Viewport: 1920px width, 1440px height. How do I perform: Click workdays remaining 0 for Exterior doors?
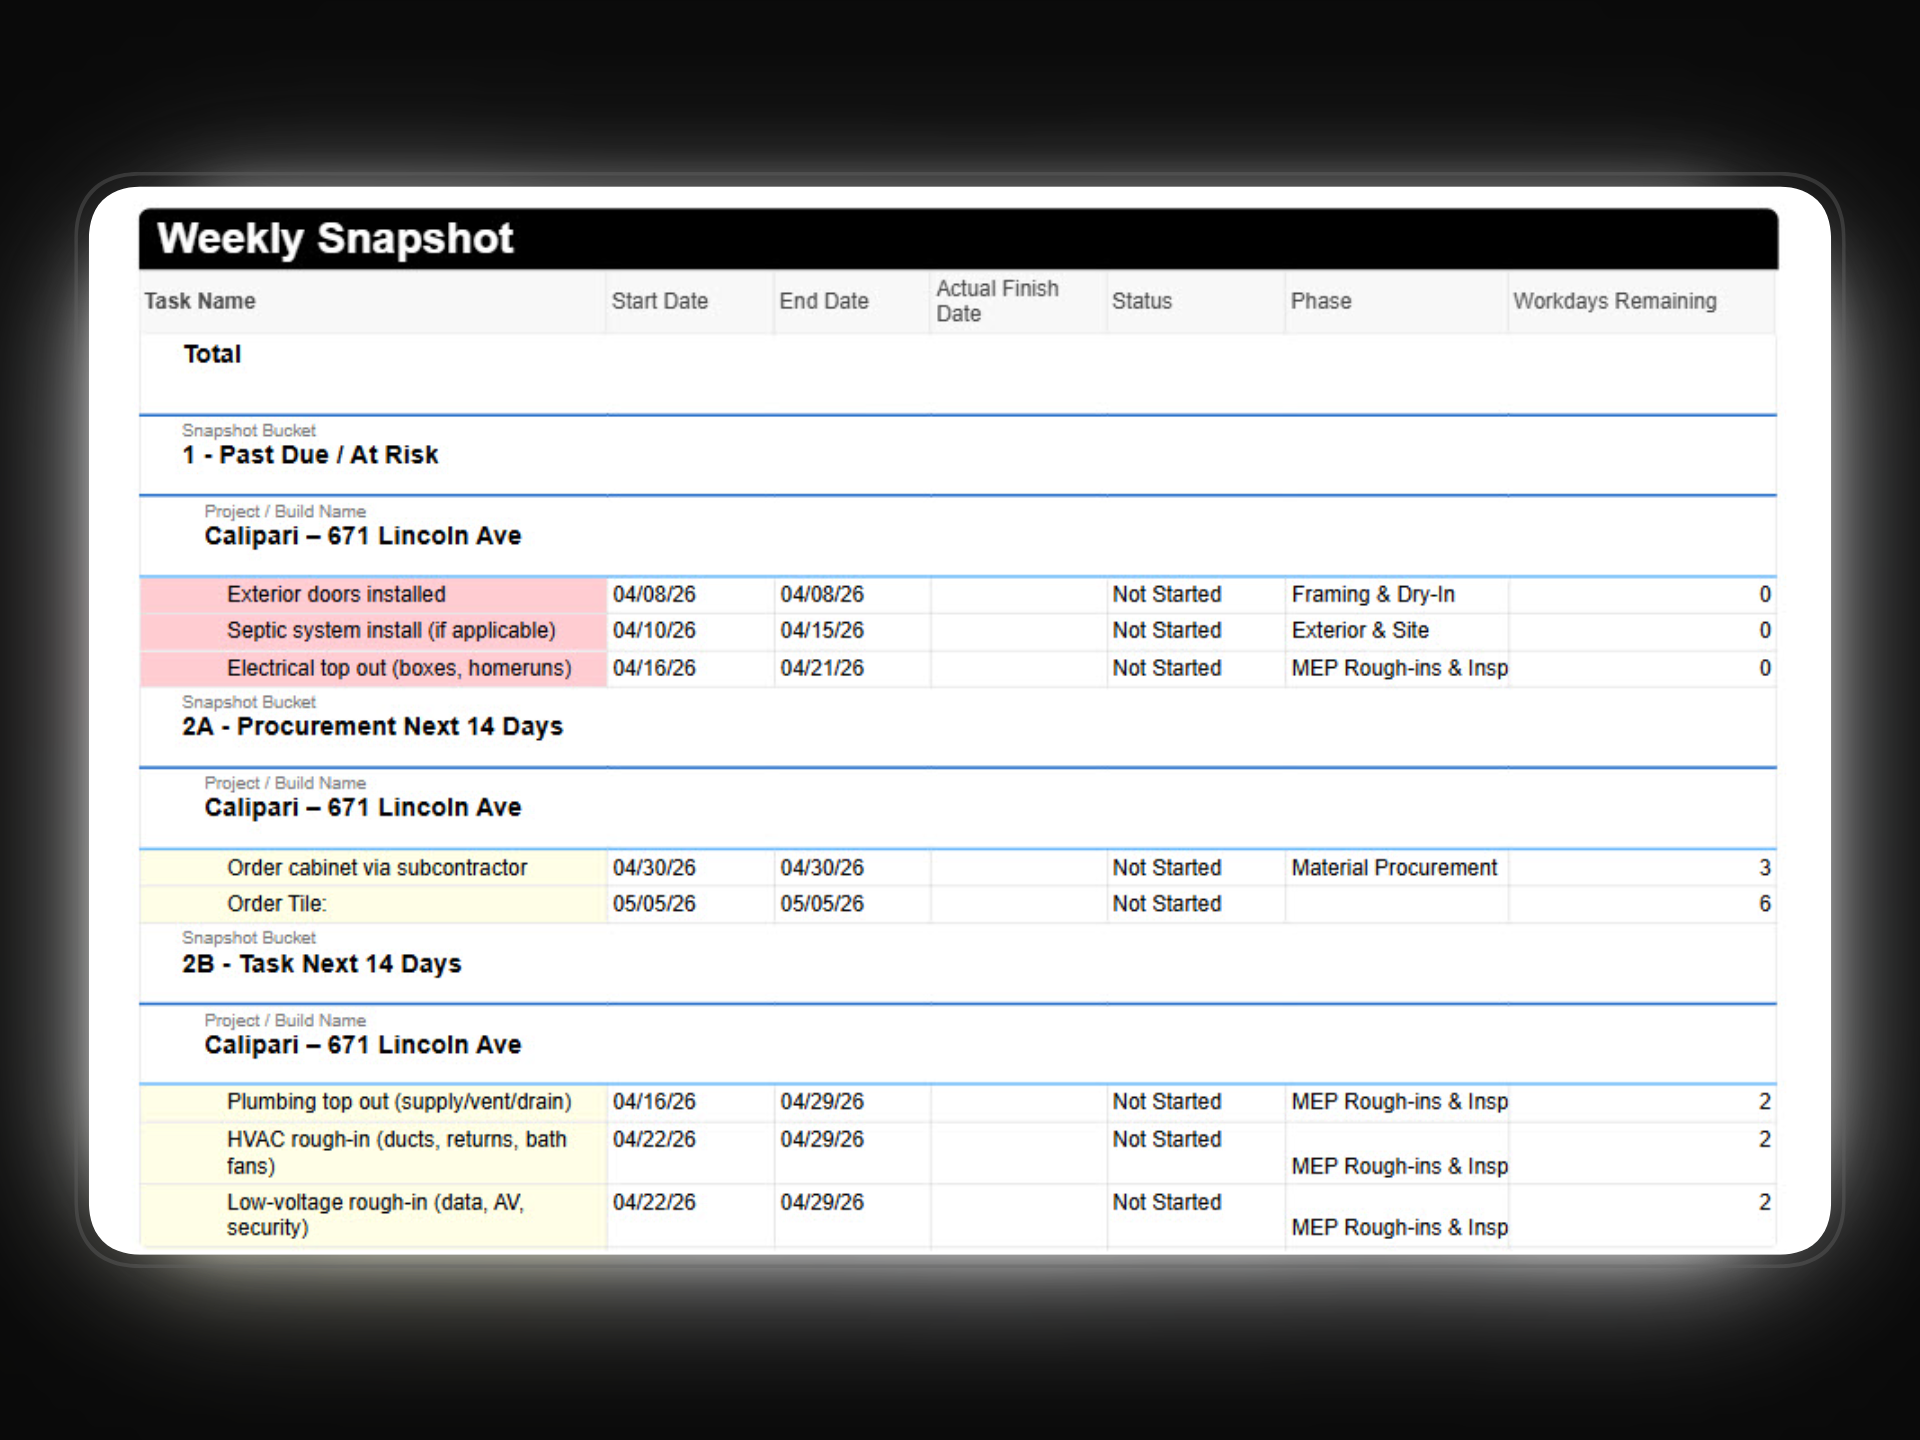tap(1765, 594)
